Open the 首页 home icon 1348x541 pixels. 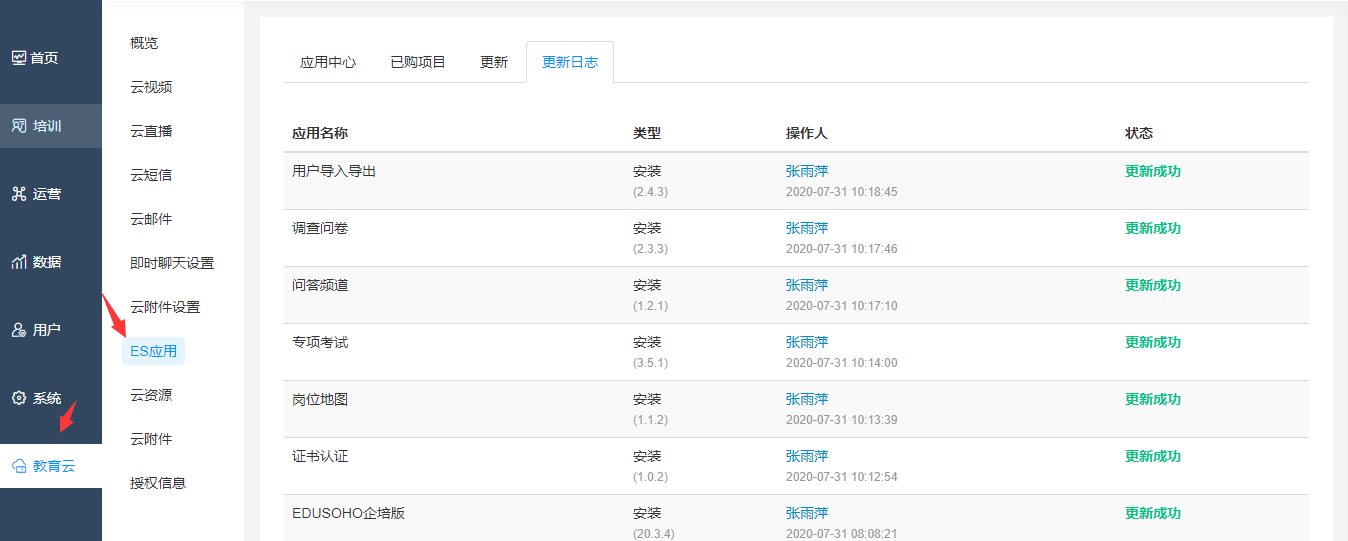click(x=19, y=58)
